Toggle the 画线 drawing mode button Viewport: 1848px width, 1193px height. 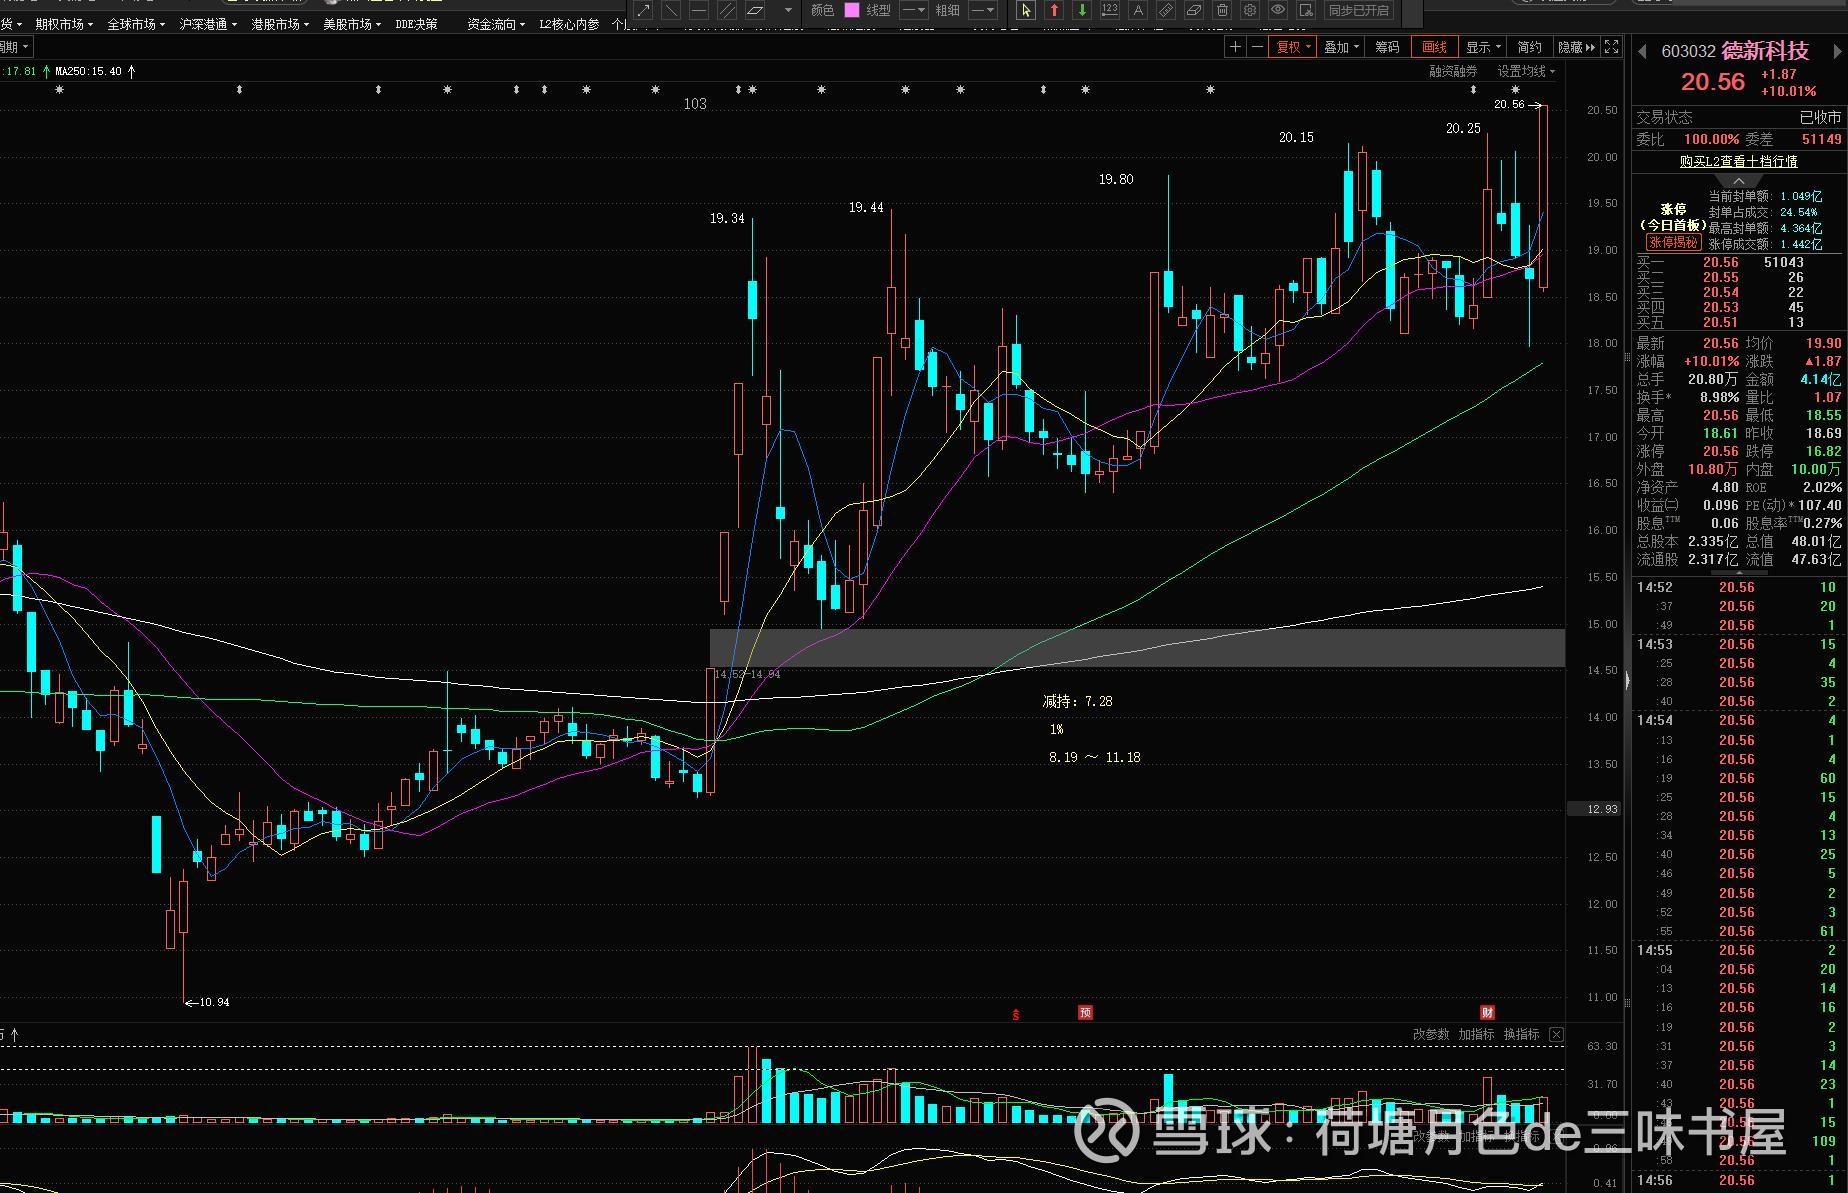1434,47
